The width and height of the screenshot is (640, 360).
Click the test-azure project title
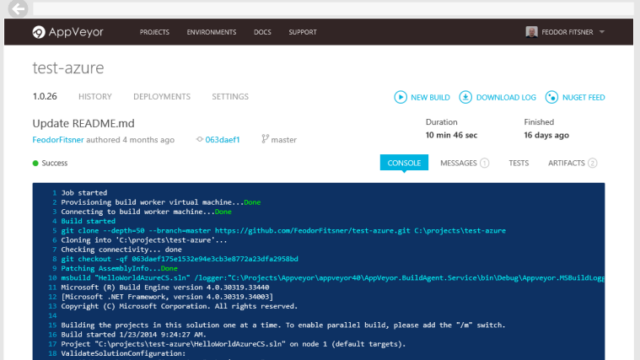[x=68, y=68]
